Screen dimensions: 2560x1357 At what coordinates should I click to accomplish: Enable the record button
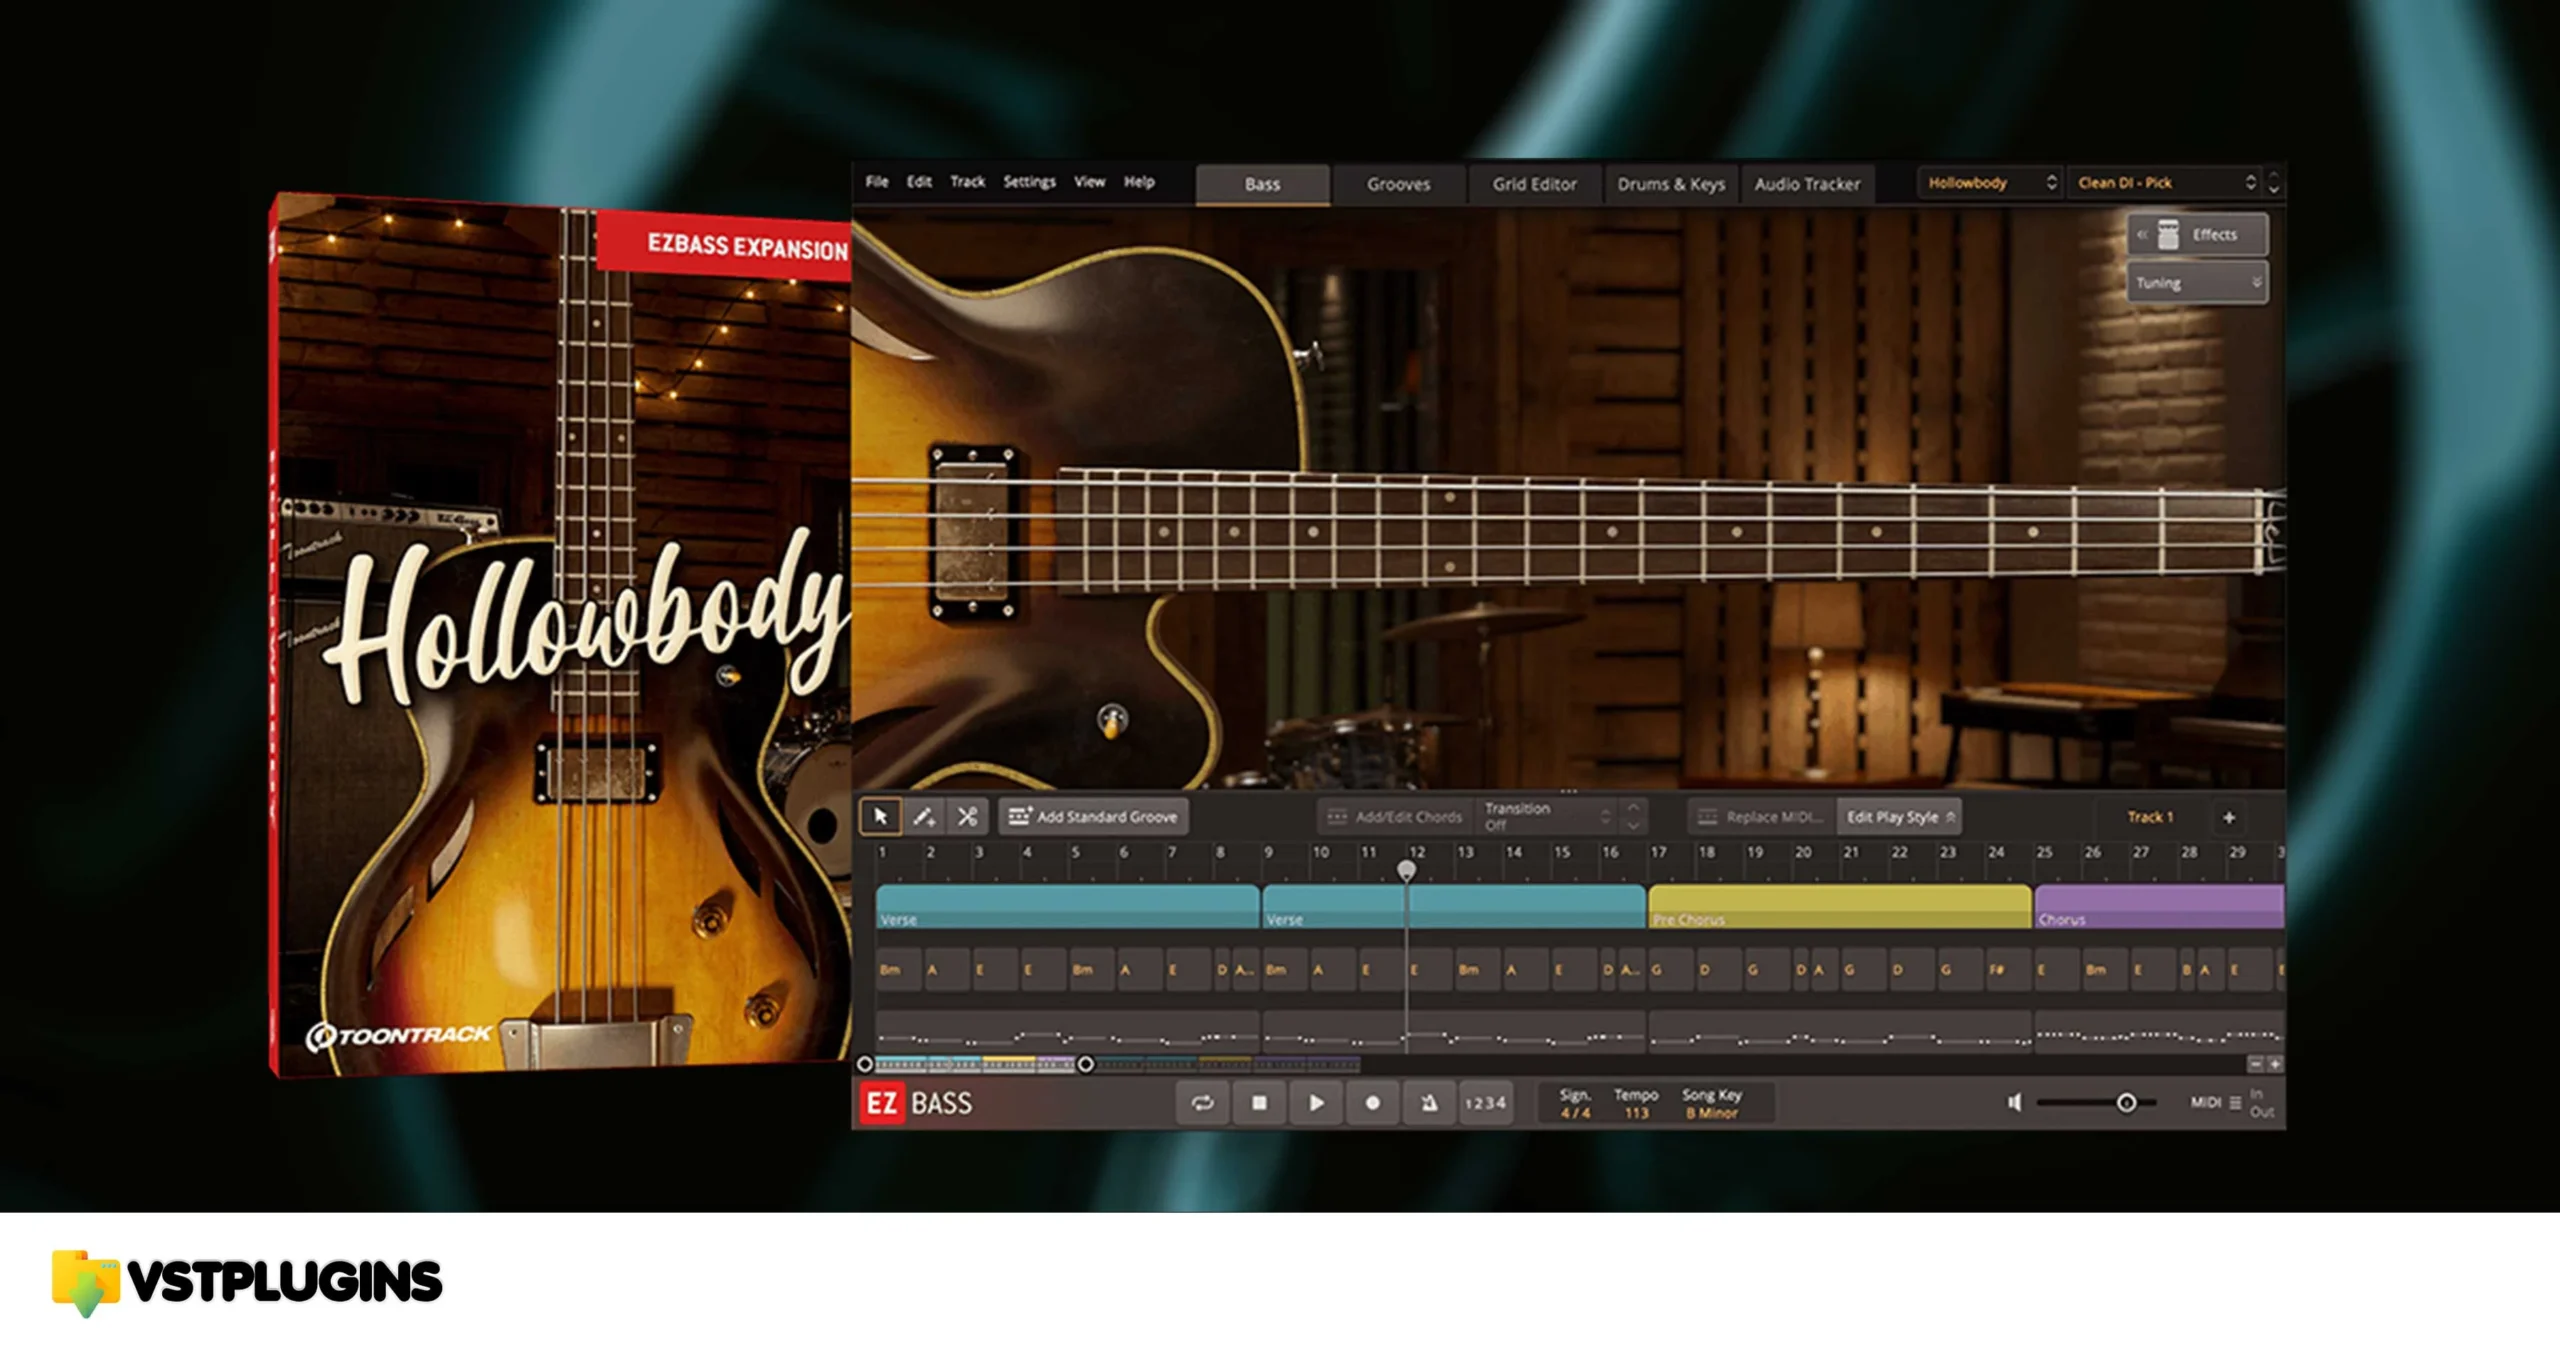coord(1373,1102)
